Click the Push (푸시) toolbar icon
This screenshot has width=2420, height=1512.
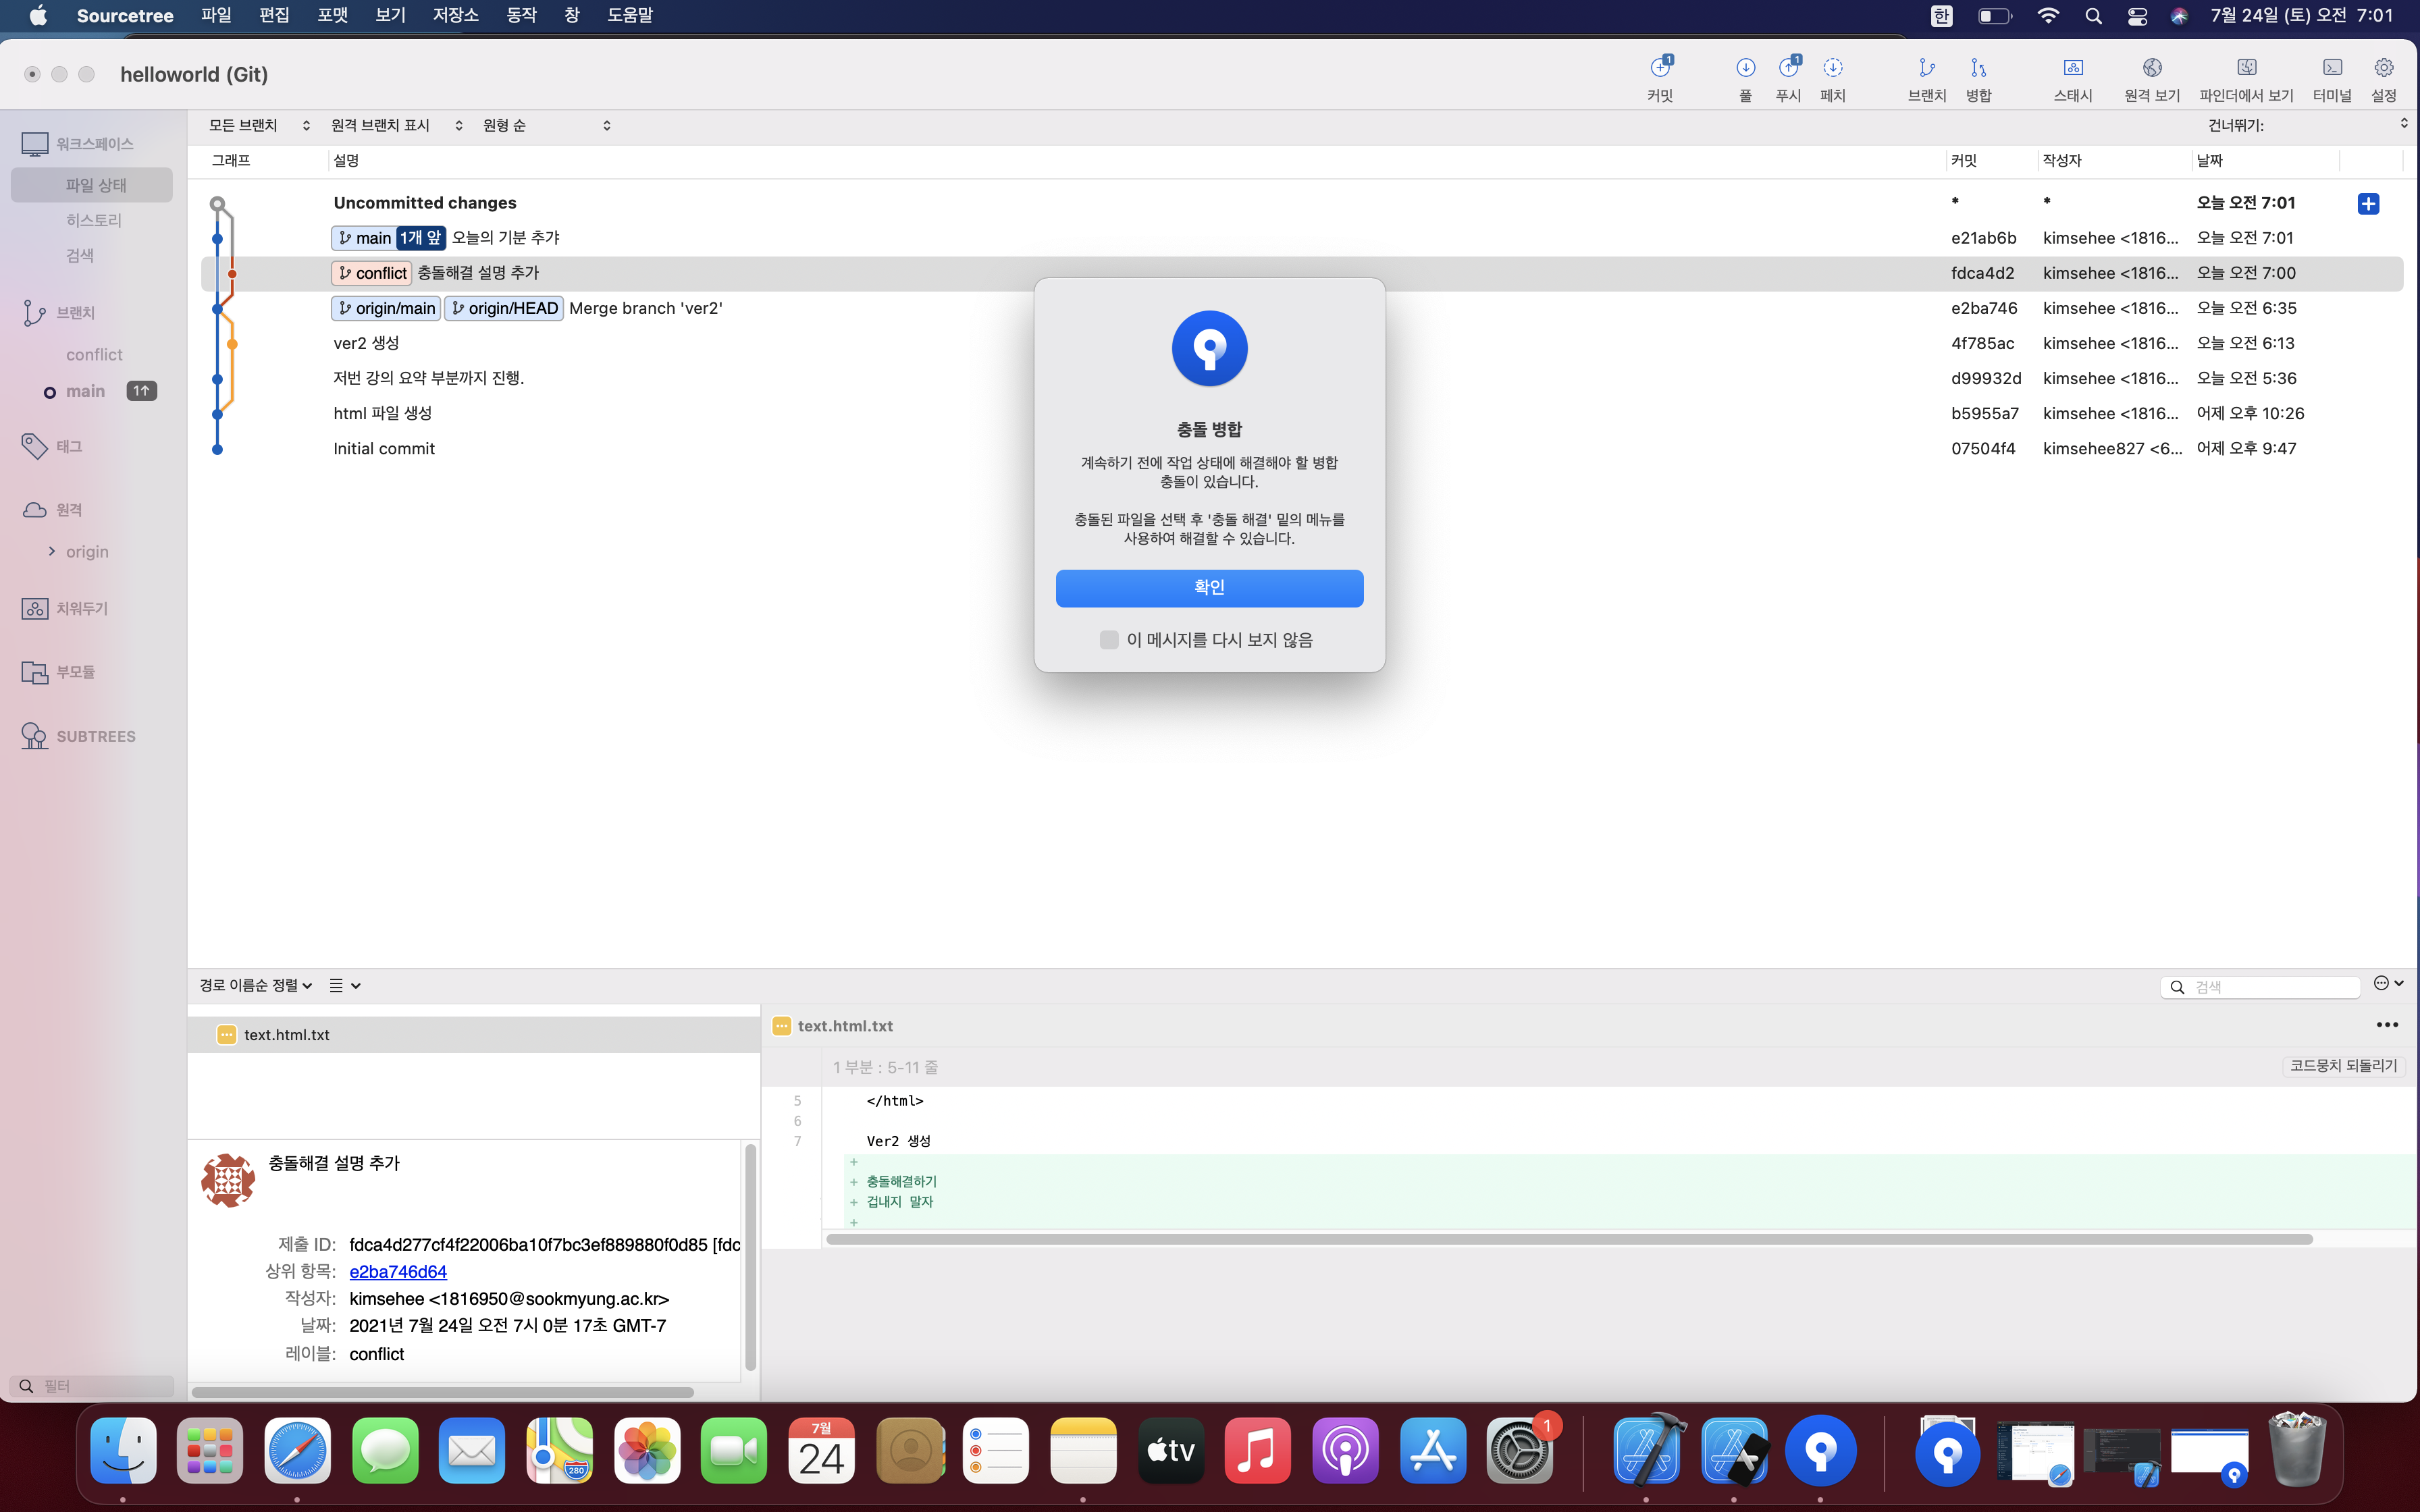pos(1788,68)
